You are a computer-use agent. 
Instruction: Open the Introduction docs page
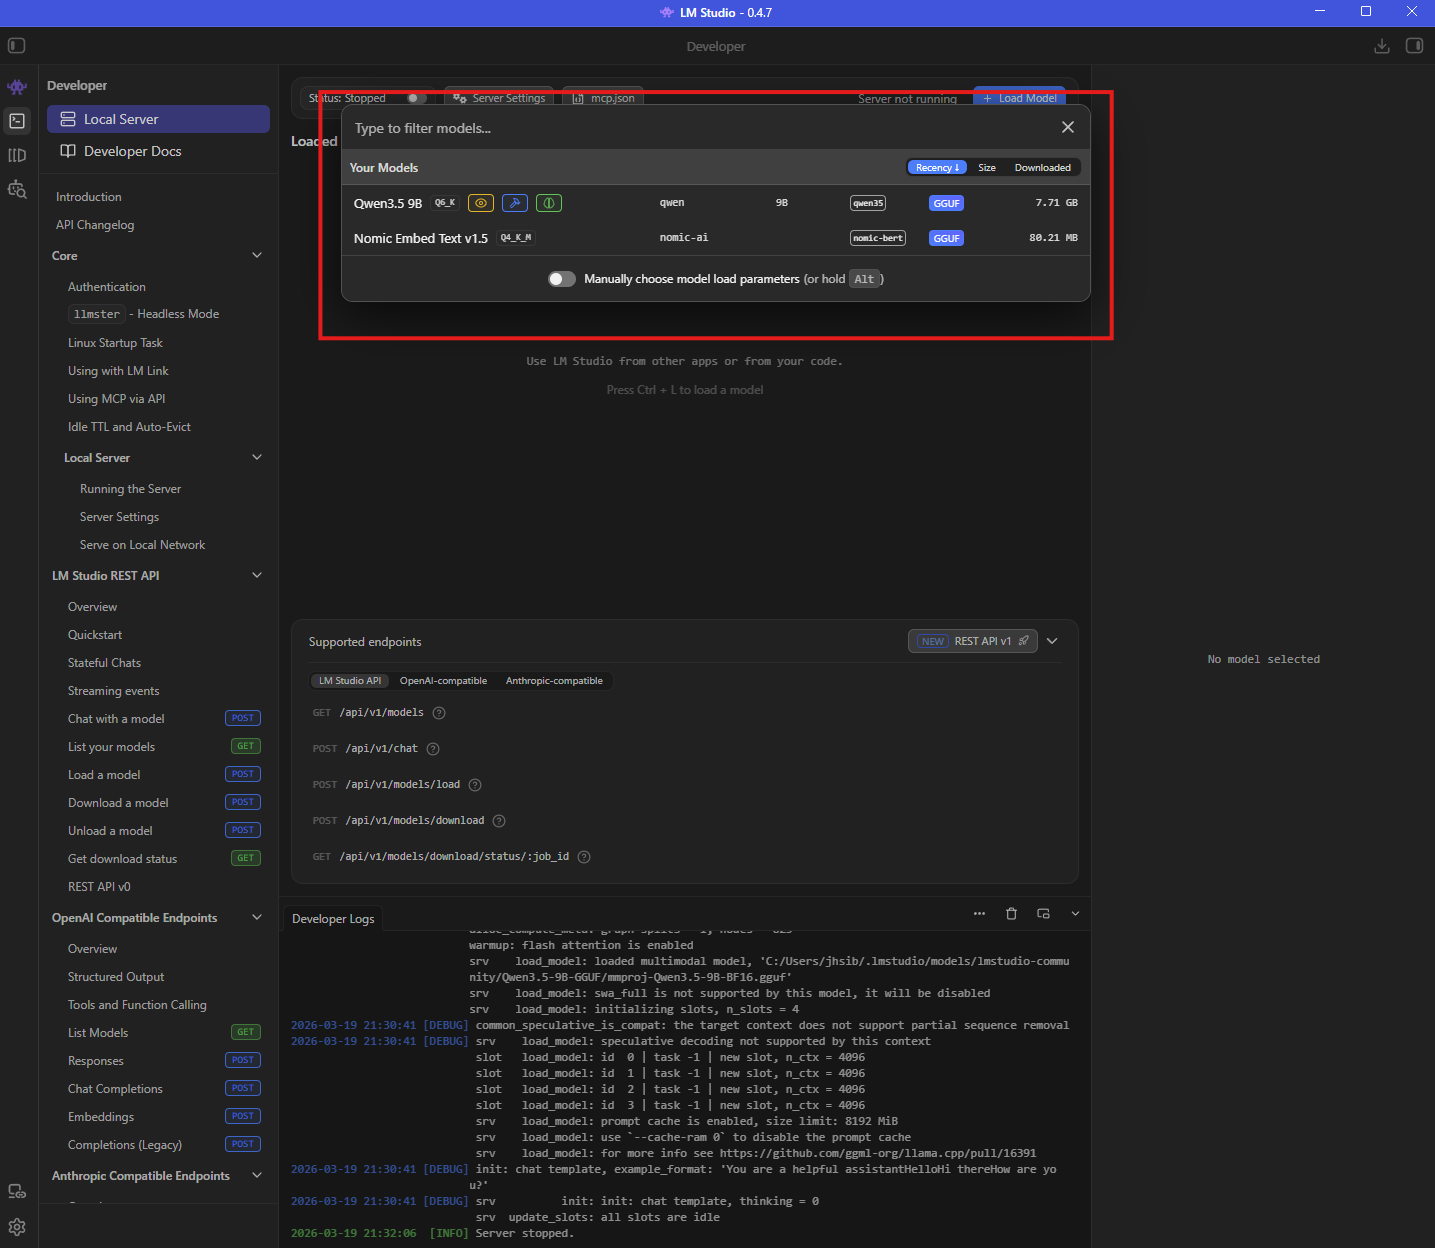coord(89,197)
